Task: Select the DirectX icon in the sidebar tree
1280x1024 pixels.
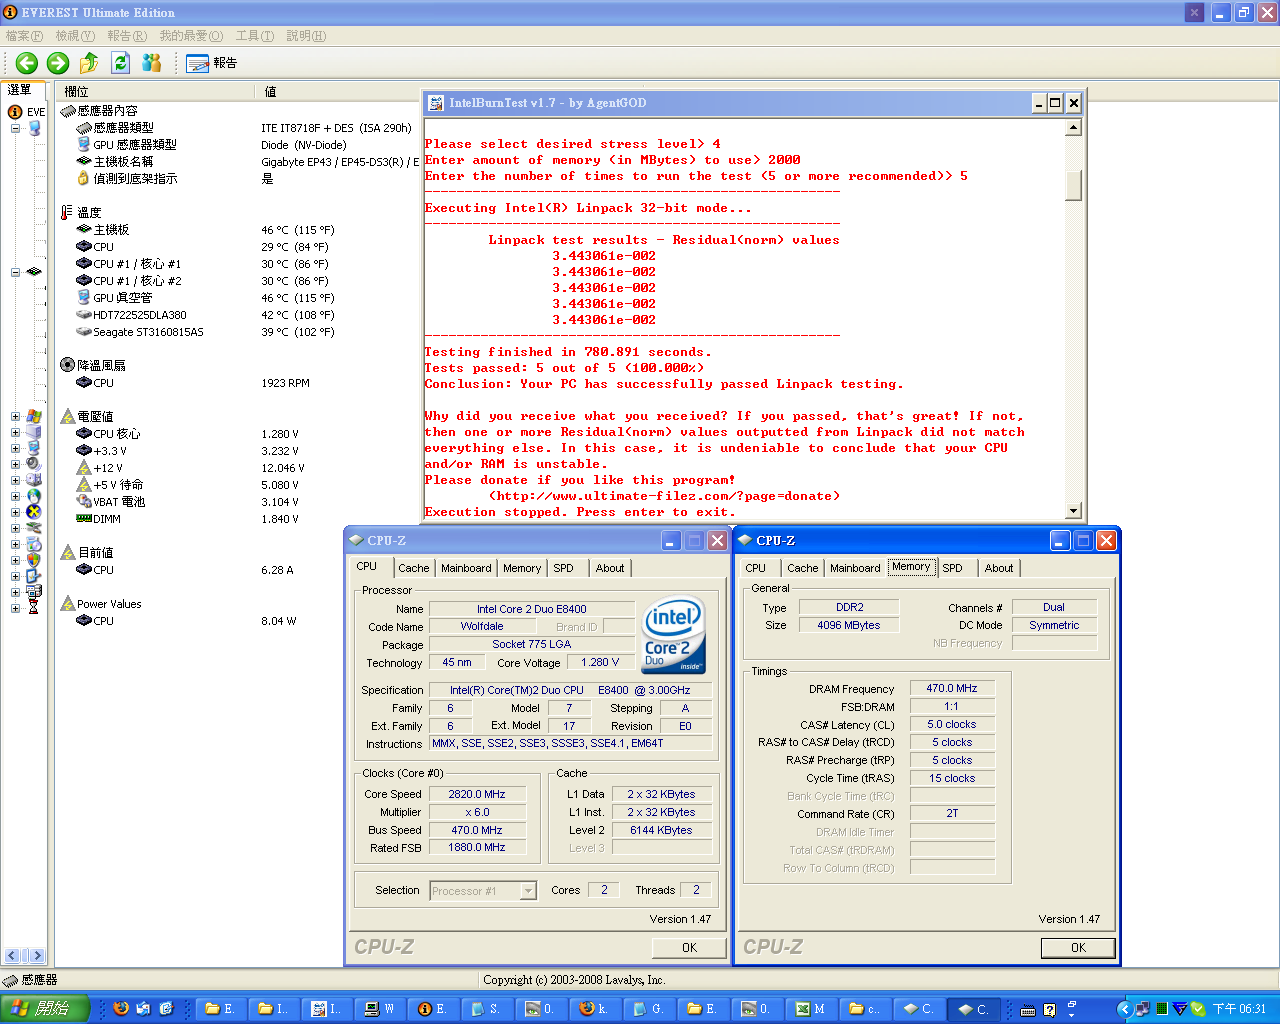Action: [33, 512]
